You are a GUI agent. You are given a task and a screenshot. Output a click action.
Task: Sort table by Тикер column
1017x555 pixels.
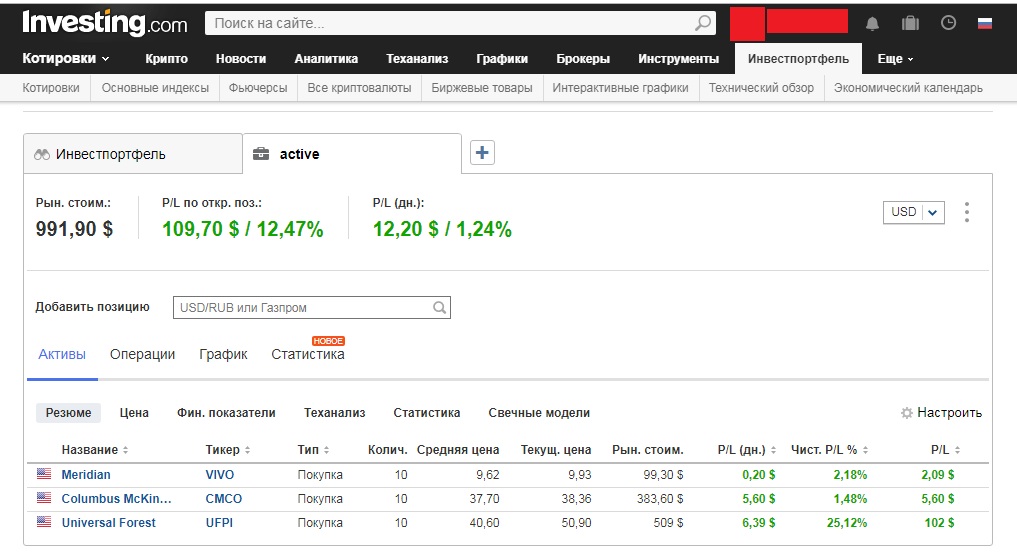click(x=227, y=450)
